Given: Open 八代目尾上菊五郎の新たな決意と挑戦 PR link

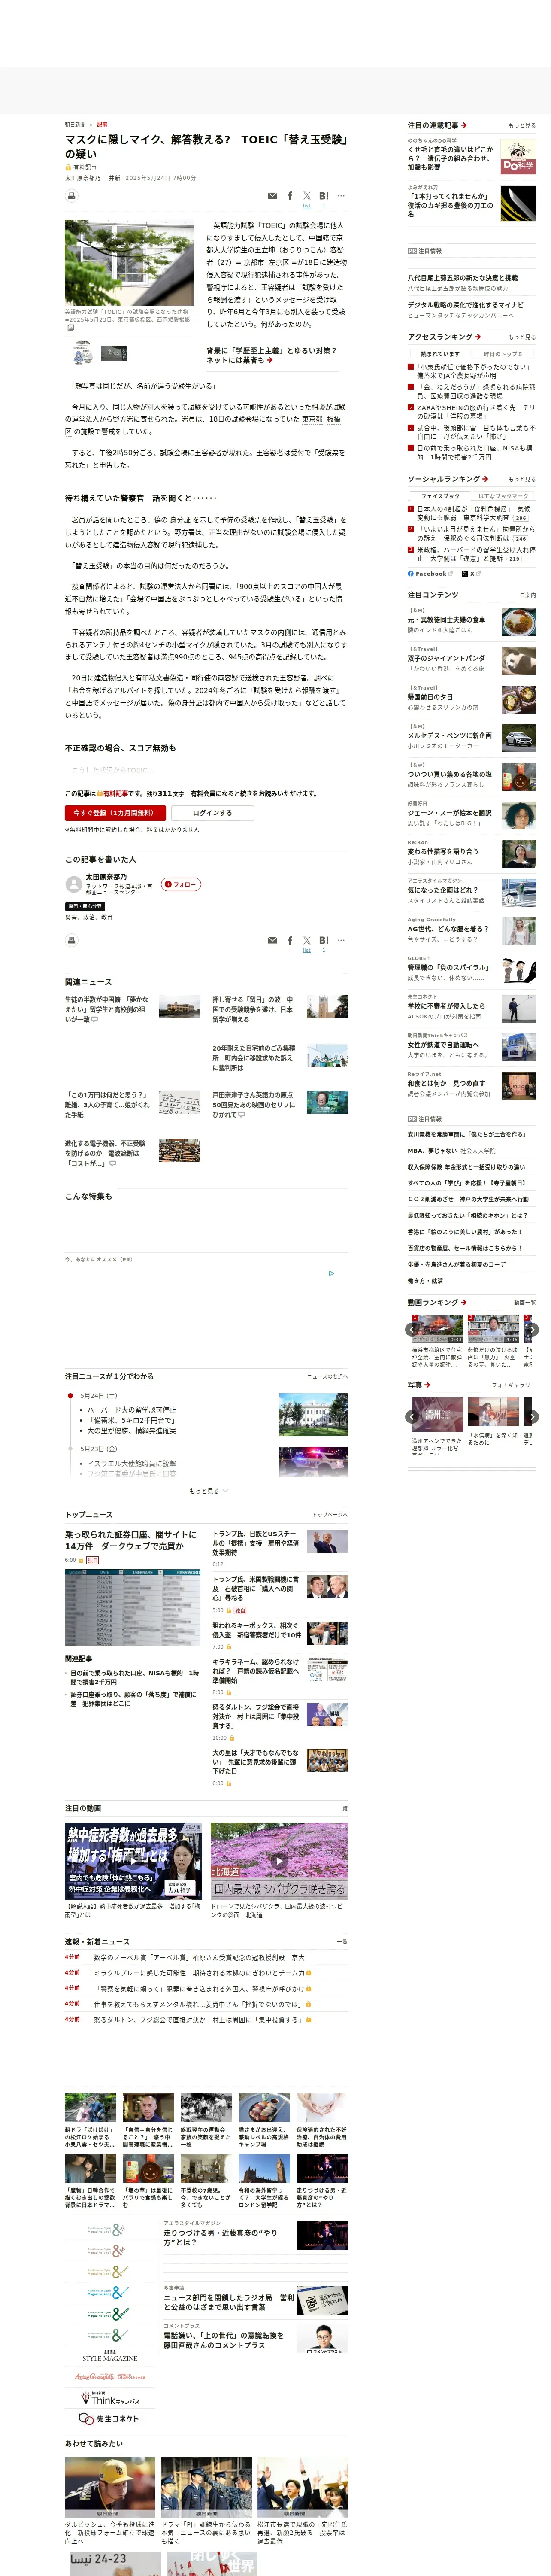Looking at the screenshot, I should [462, 278].
